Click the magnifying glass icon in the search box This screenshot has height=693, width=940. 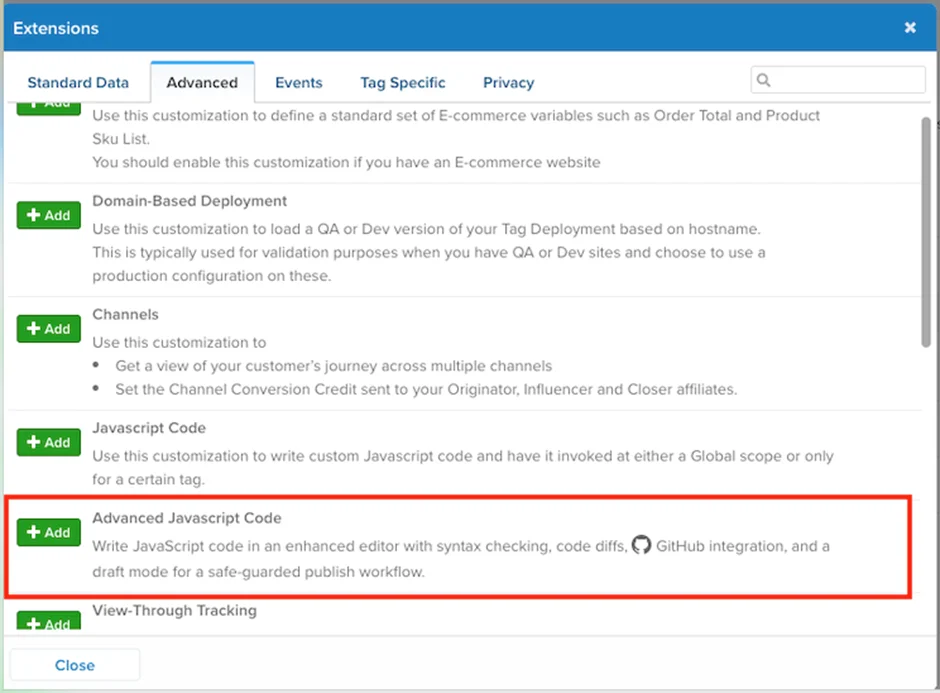[763, 79]
